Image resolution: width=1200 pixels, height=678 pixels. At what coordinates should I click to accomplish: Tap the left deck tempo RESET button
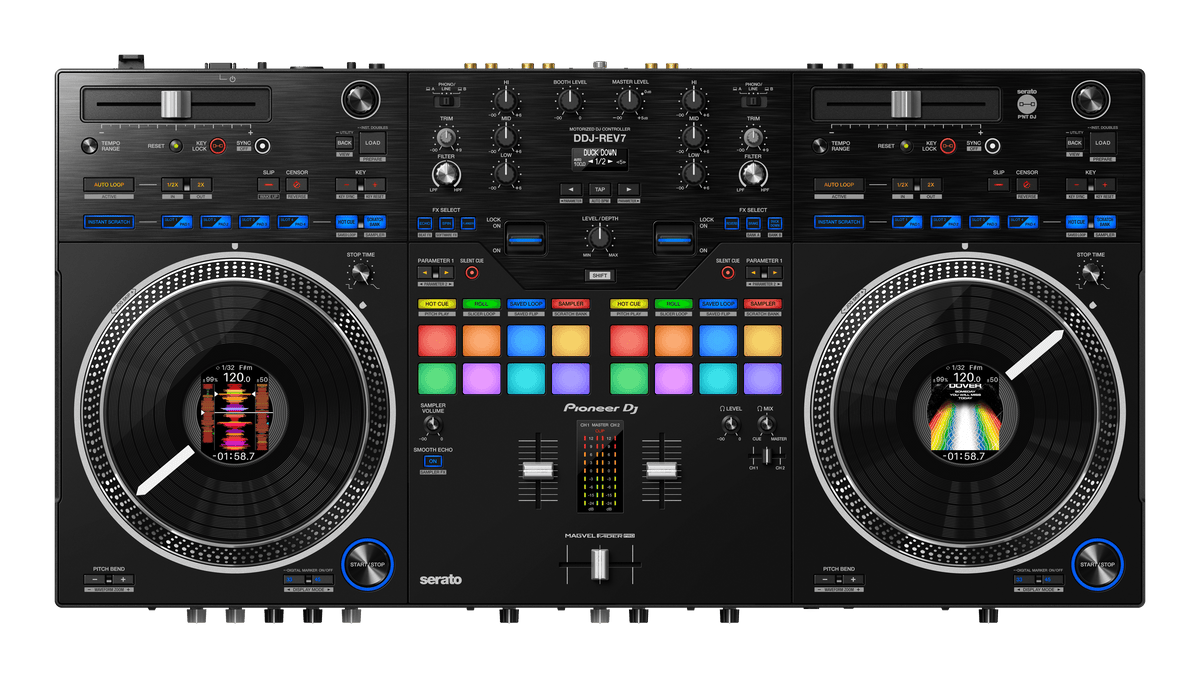[x=175, y=146]
